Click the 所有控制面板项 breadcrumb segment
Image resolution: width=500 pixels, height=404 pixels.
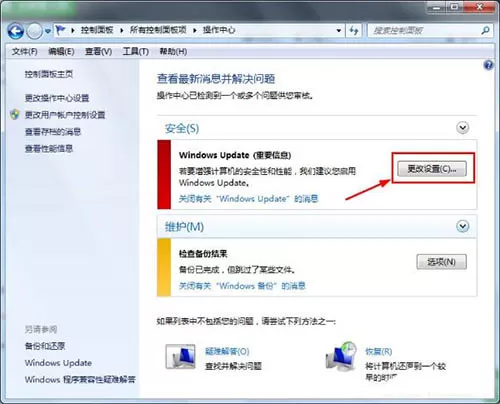(158, 30)
